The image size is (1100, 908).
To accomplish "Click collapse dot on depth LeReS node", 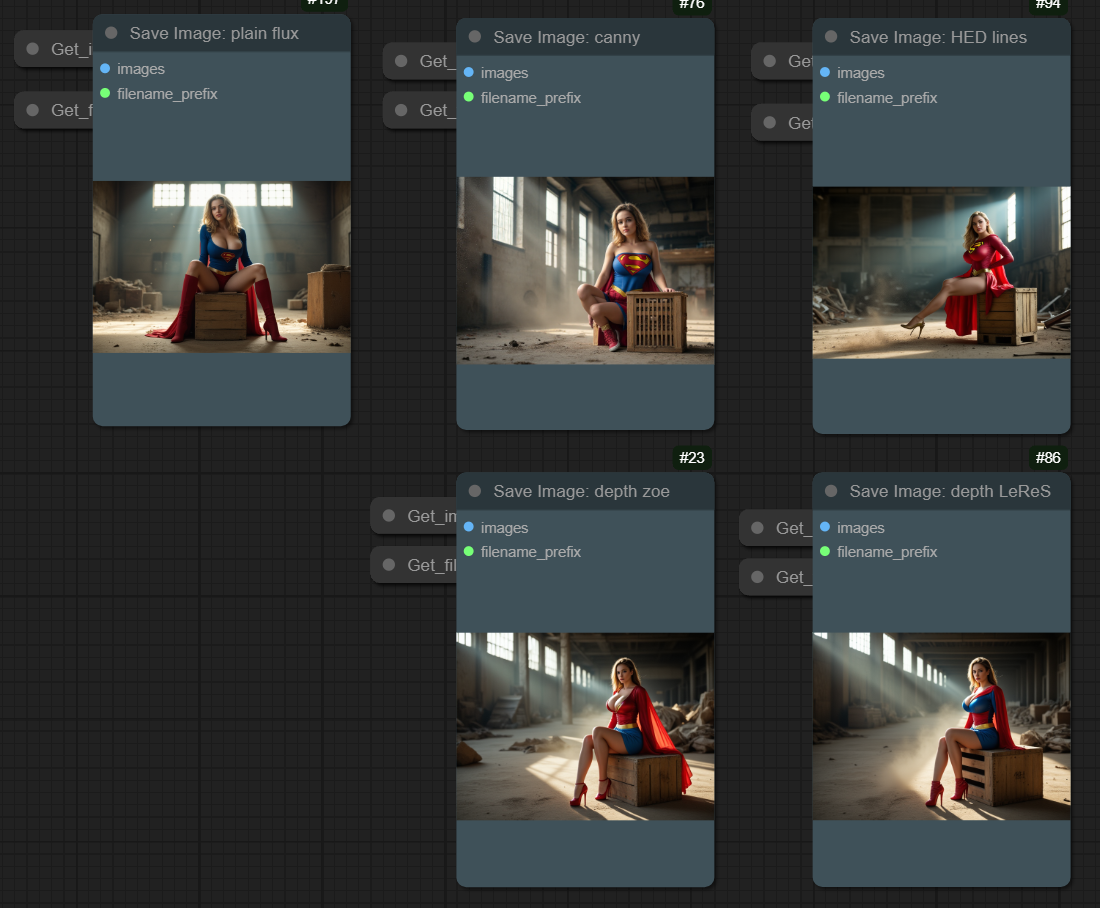I will (831, 491).
